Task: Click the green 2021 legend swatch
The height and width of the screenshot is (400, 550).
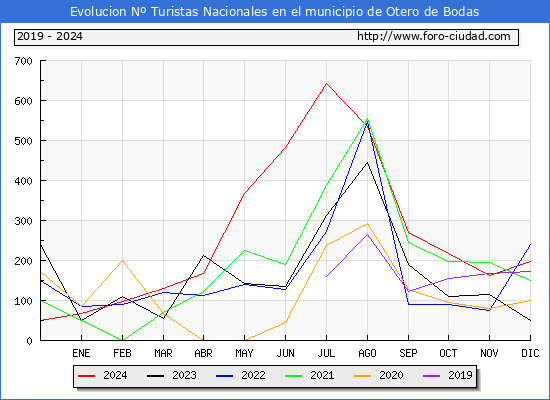Action: pyautogui.click(x=294, y=376)
